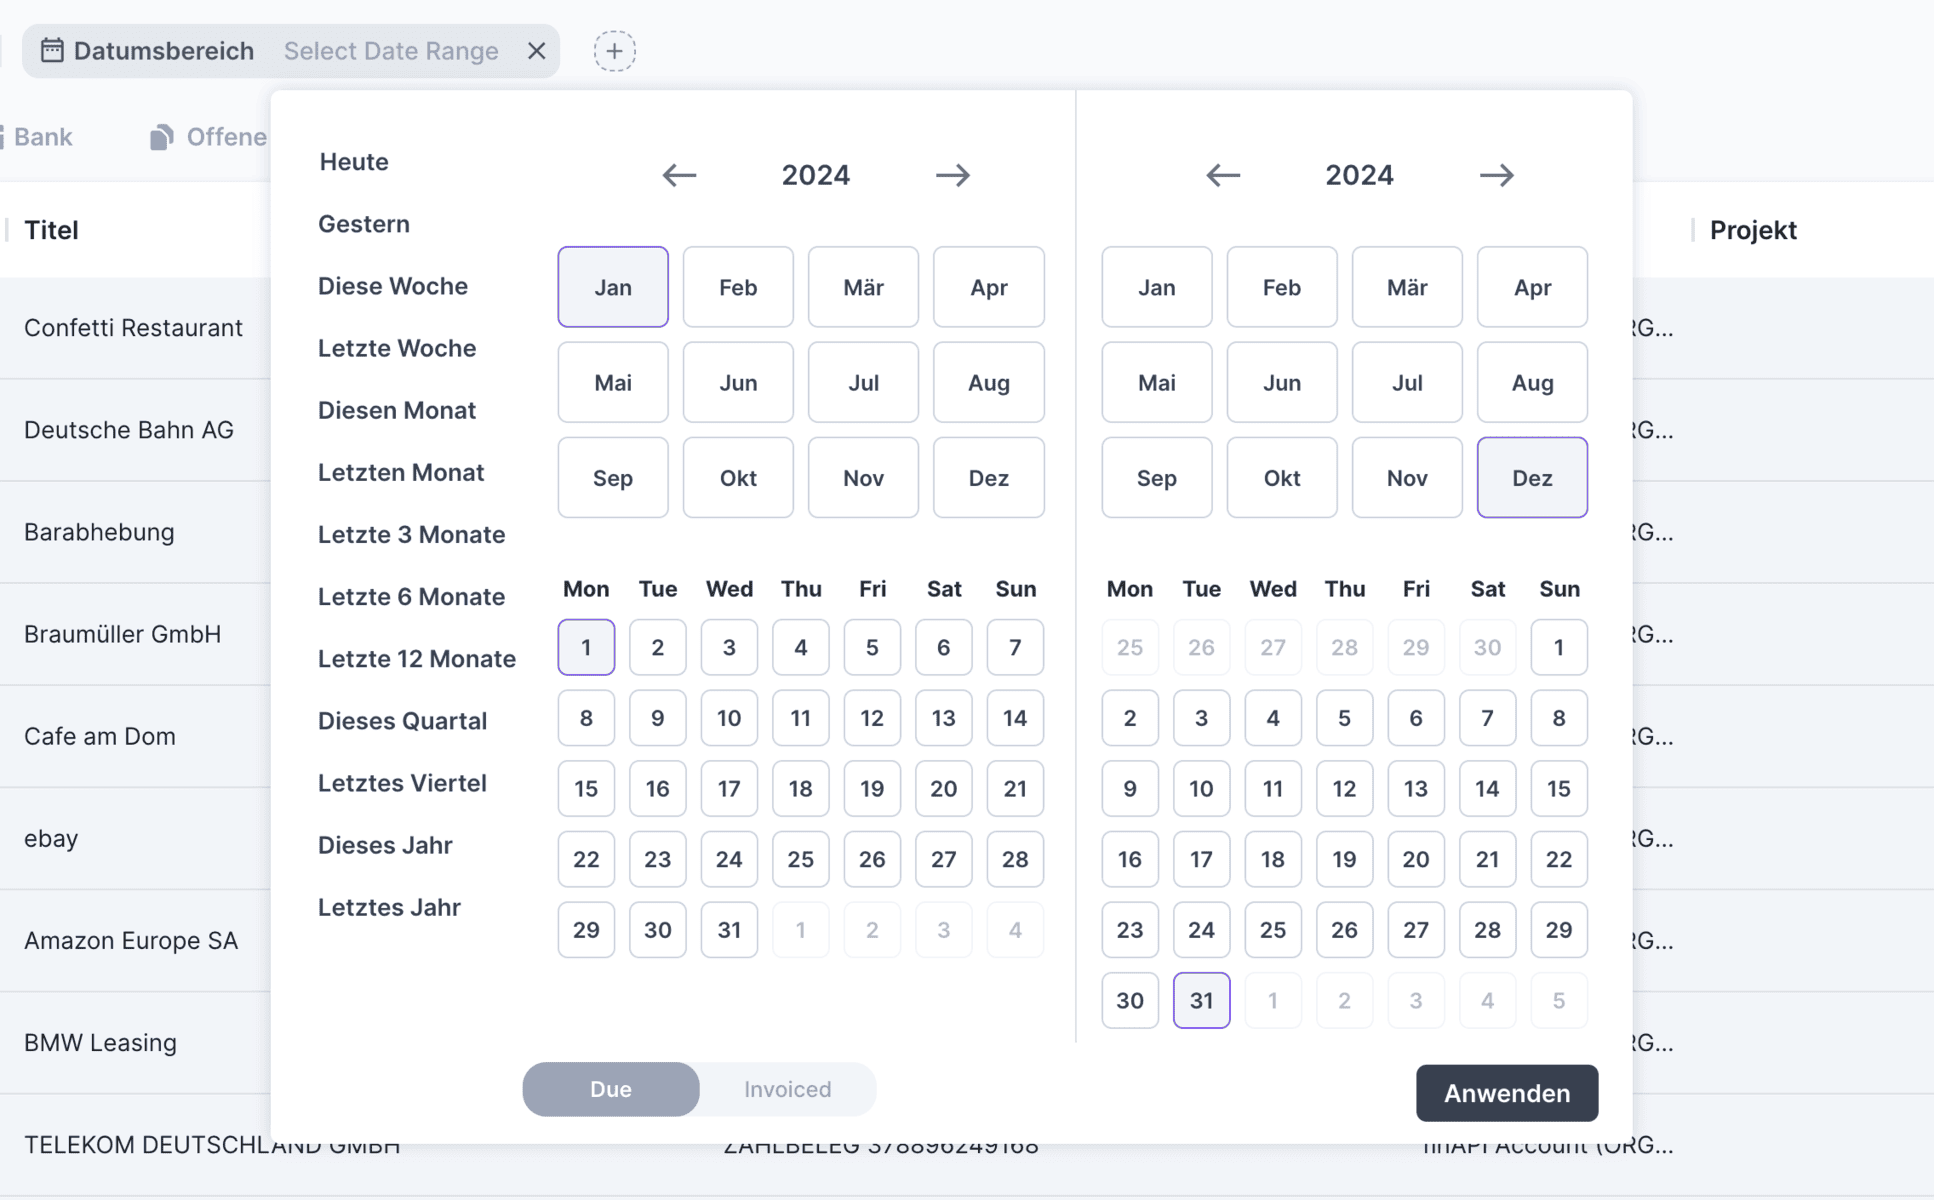1934x1200 pixels.
Task: Click the calendar icon beside Datumsbereich
Action: [52, 51]
